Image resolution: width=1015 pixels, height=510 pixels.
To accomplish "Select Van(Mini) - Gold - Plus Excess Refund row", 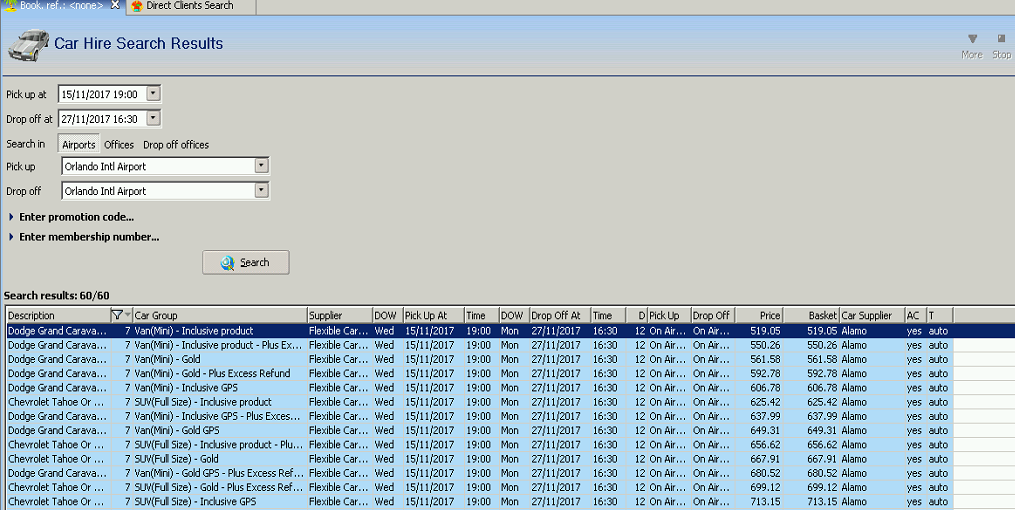I will pos(480,373).
